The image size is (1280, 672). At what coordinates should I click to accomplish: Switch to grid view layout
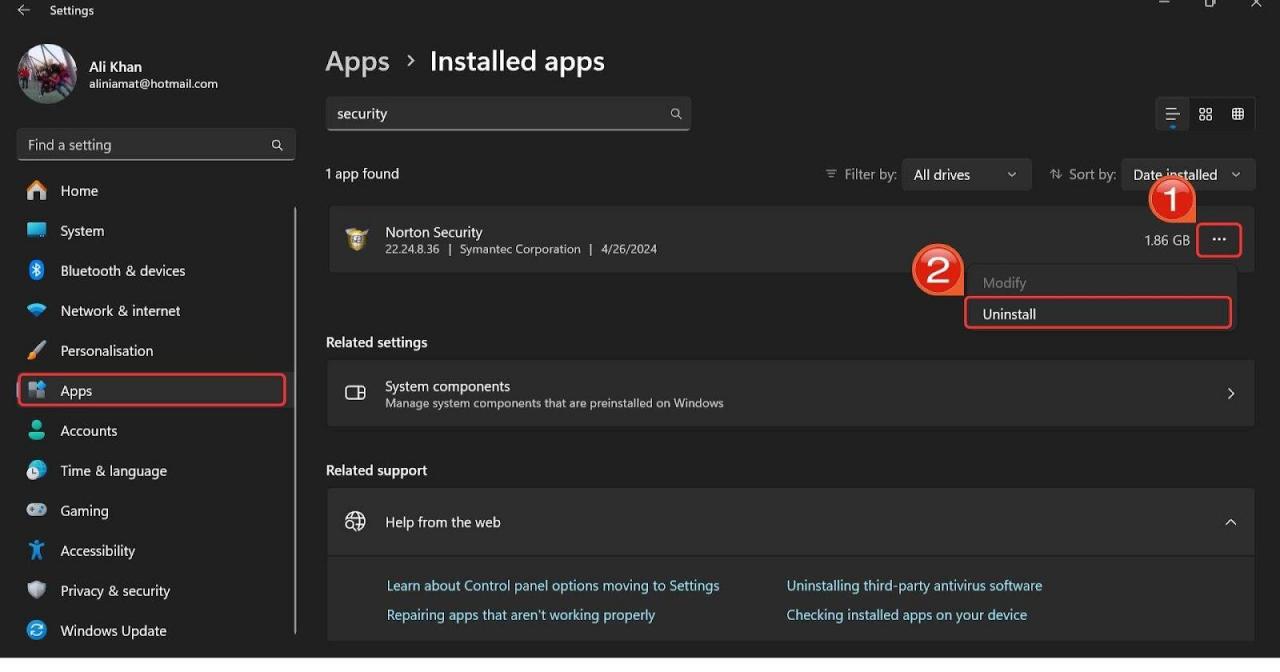(x=1205, y=113)
